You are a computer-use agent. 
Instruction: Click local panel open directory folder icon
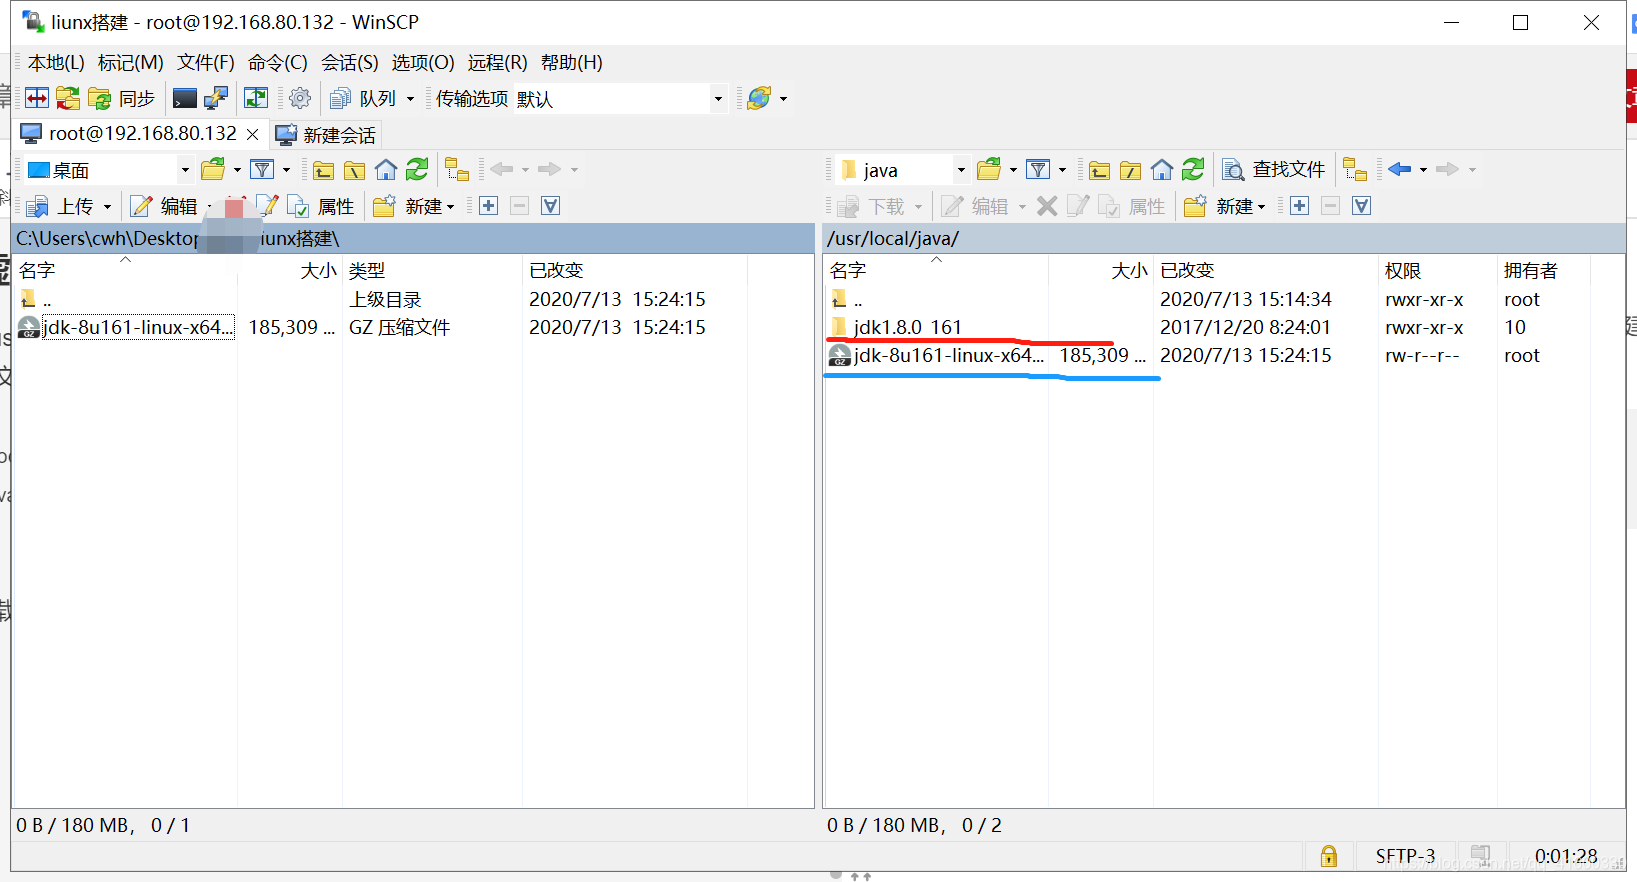coord(213,169)
